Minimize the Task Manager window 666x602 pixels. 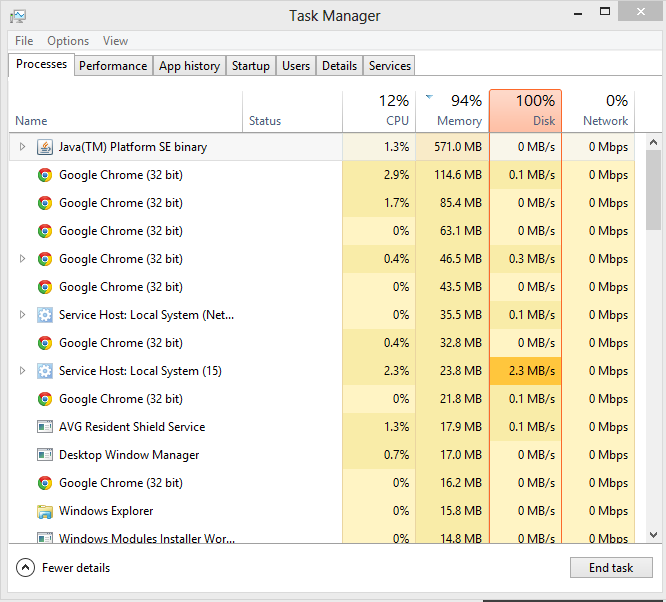click(578, 13)
